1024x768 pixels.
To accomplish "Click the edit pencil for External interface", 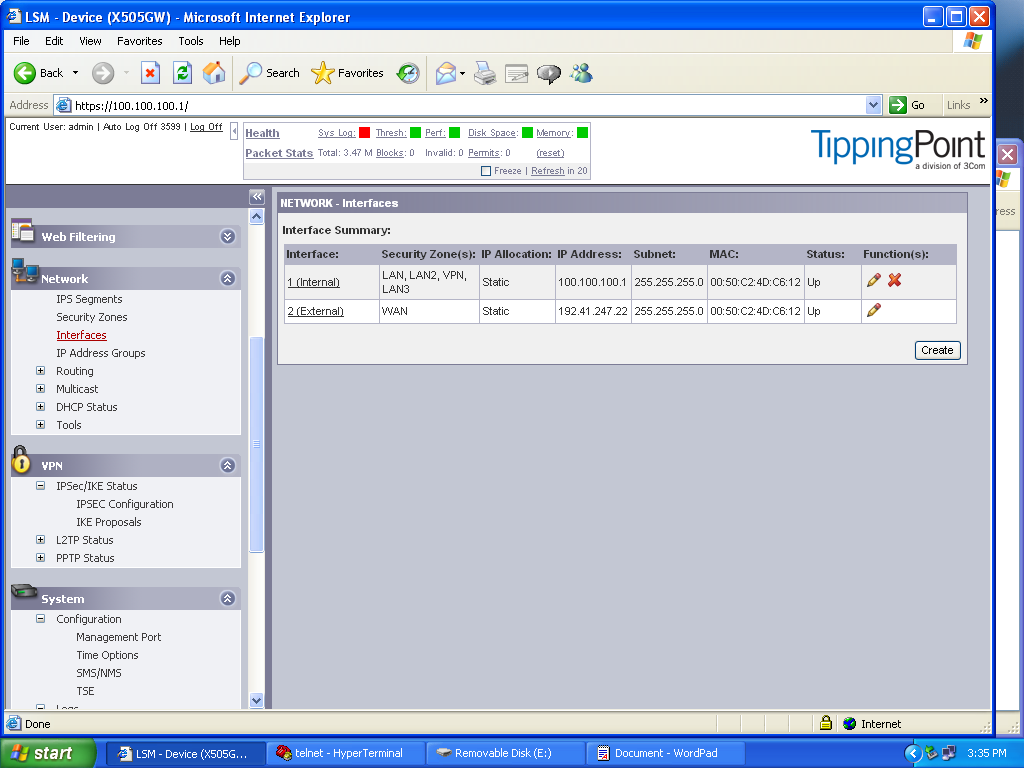I will pos(873,311).
